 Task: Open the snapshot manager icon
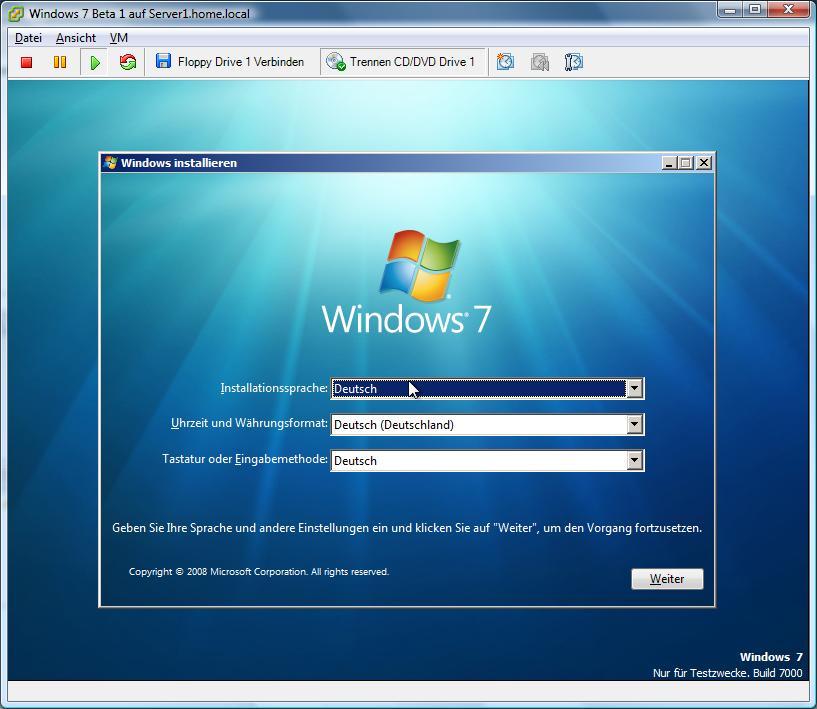(573, 62)
